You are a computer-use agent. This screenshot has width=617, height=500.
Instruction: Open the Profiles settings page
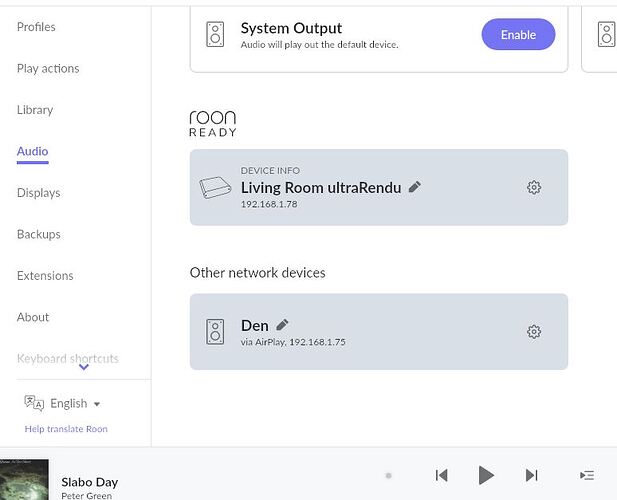tap(36, 27)
